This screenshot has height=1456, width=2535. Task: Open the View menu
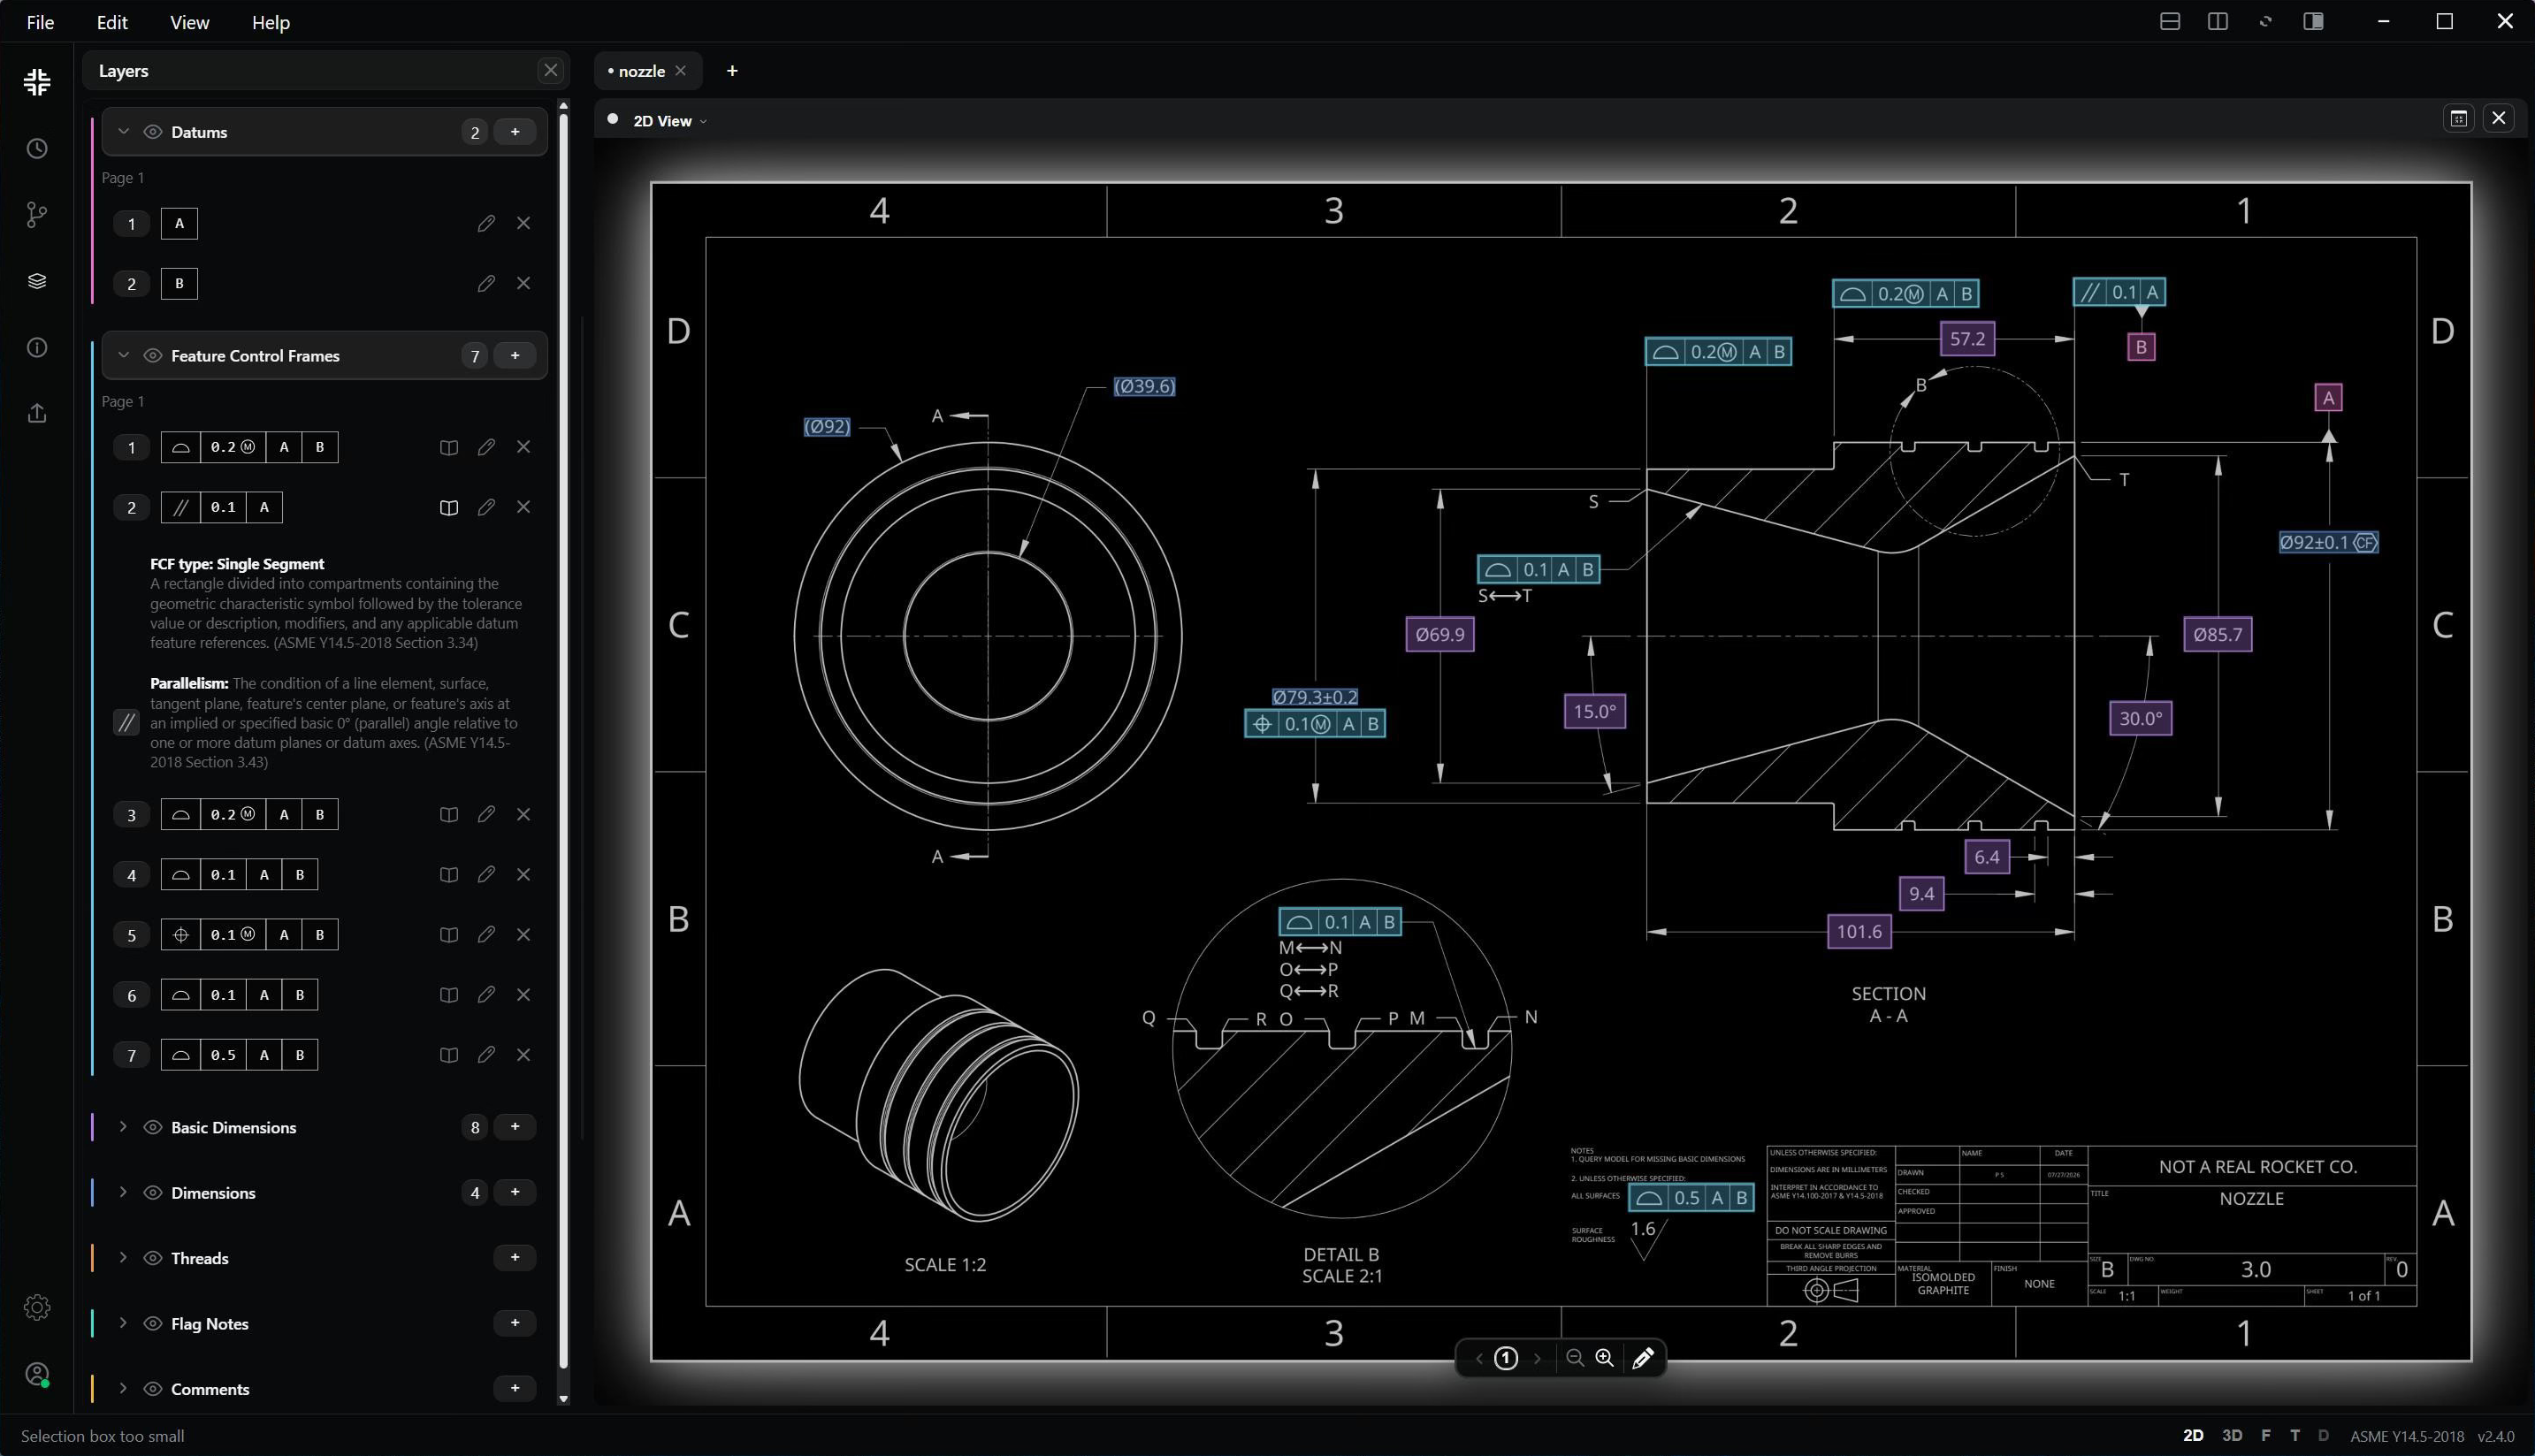[x=189, y=22]
